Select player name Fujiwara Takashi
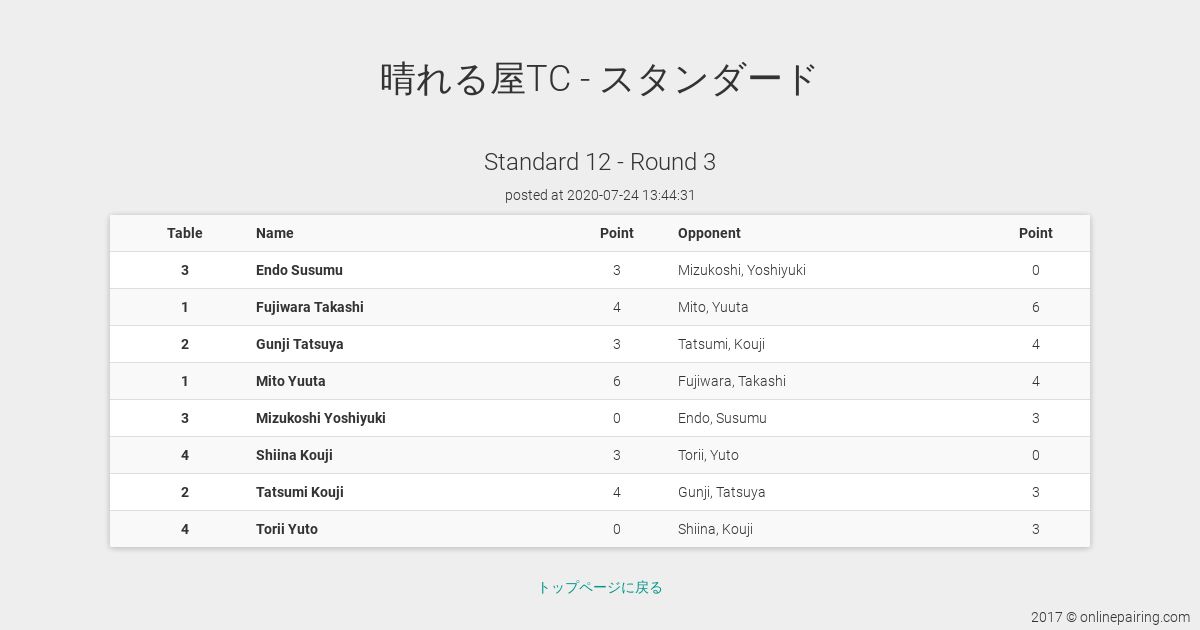Image resolution: width=1200 pixels, height=630 pixels. 310,307
